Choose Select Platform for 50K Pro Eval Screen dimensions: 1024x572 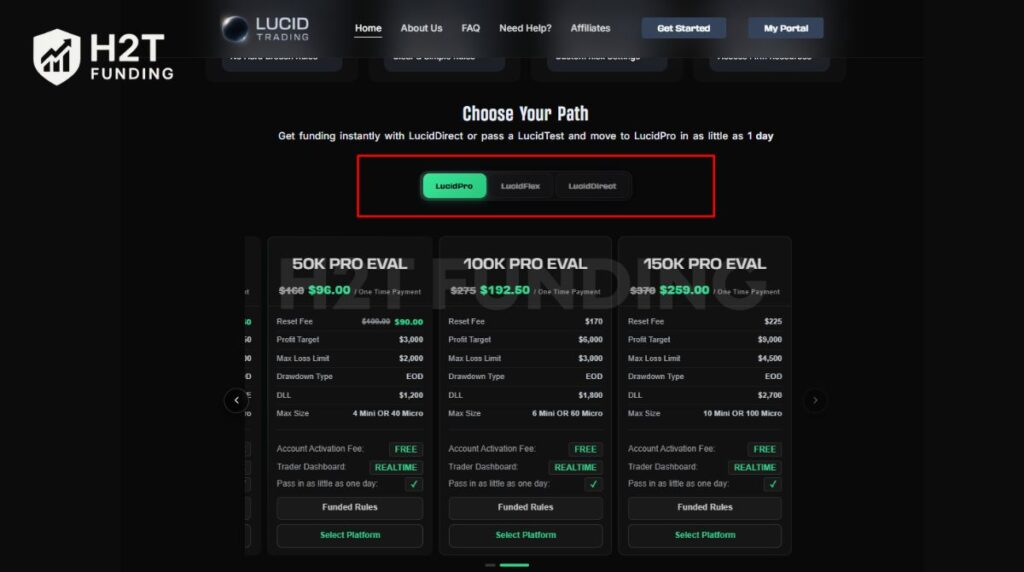coord(350,535)
